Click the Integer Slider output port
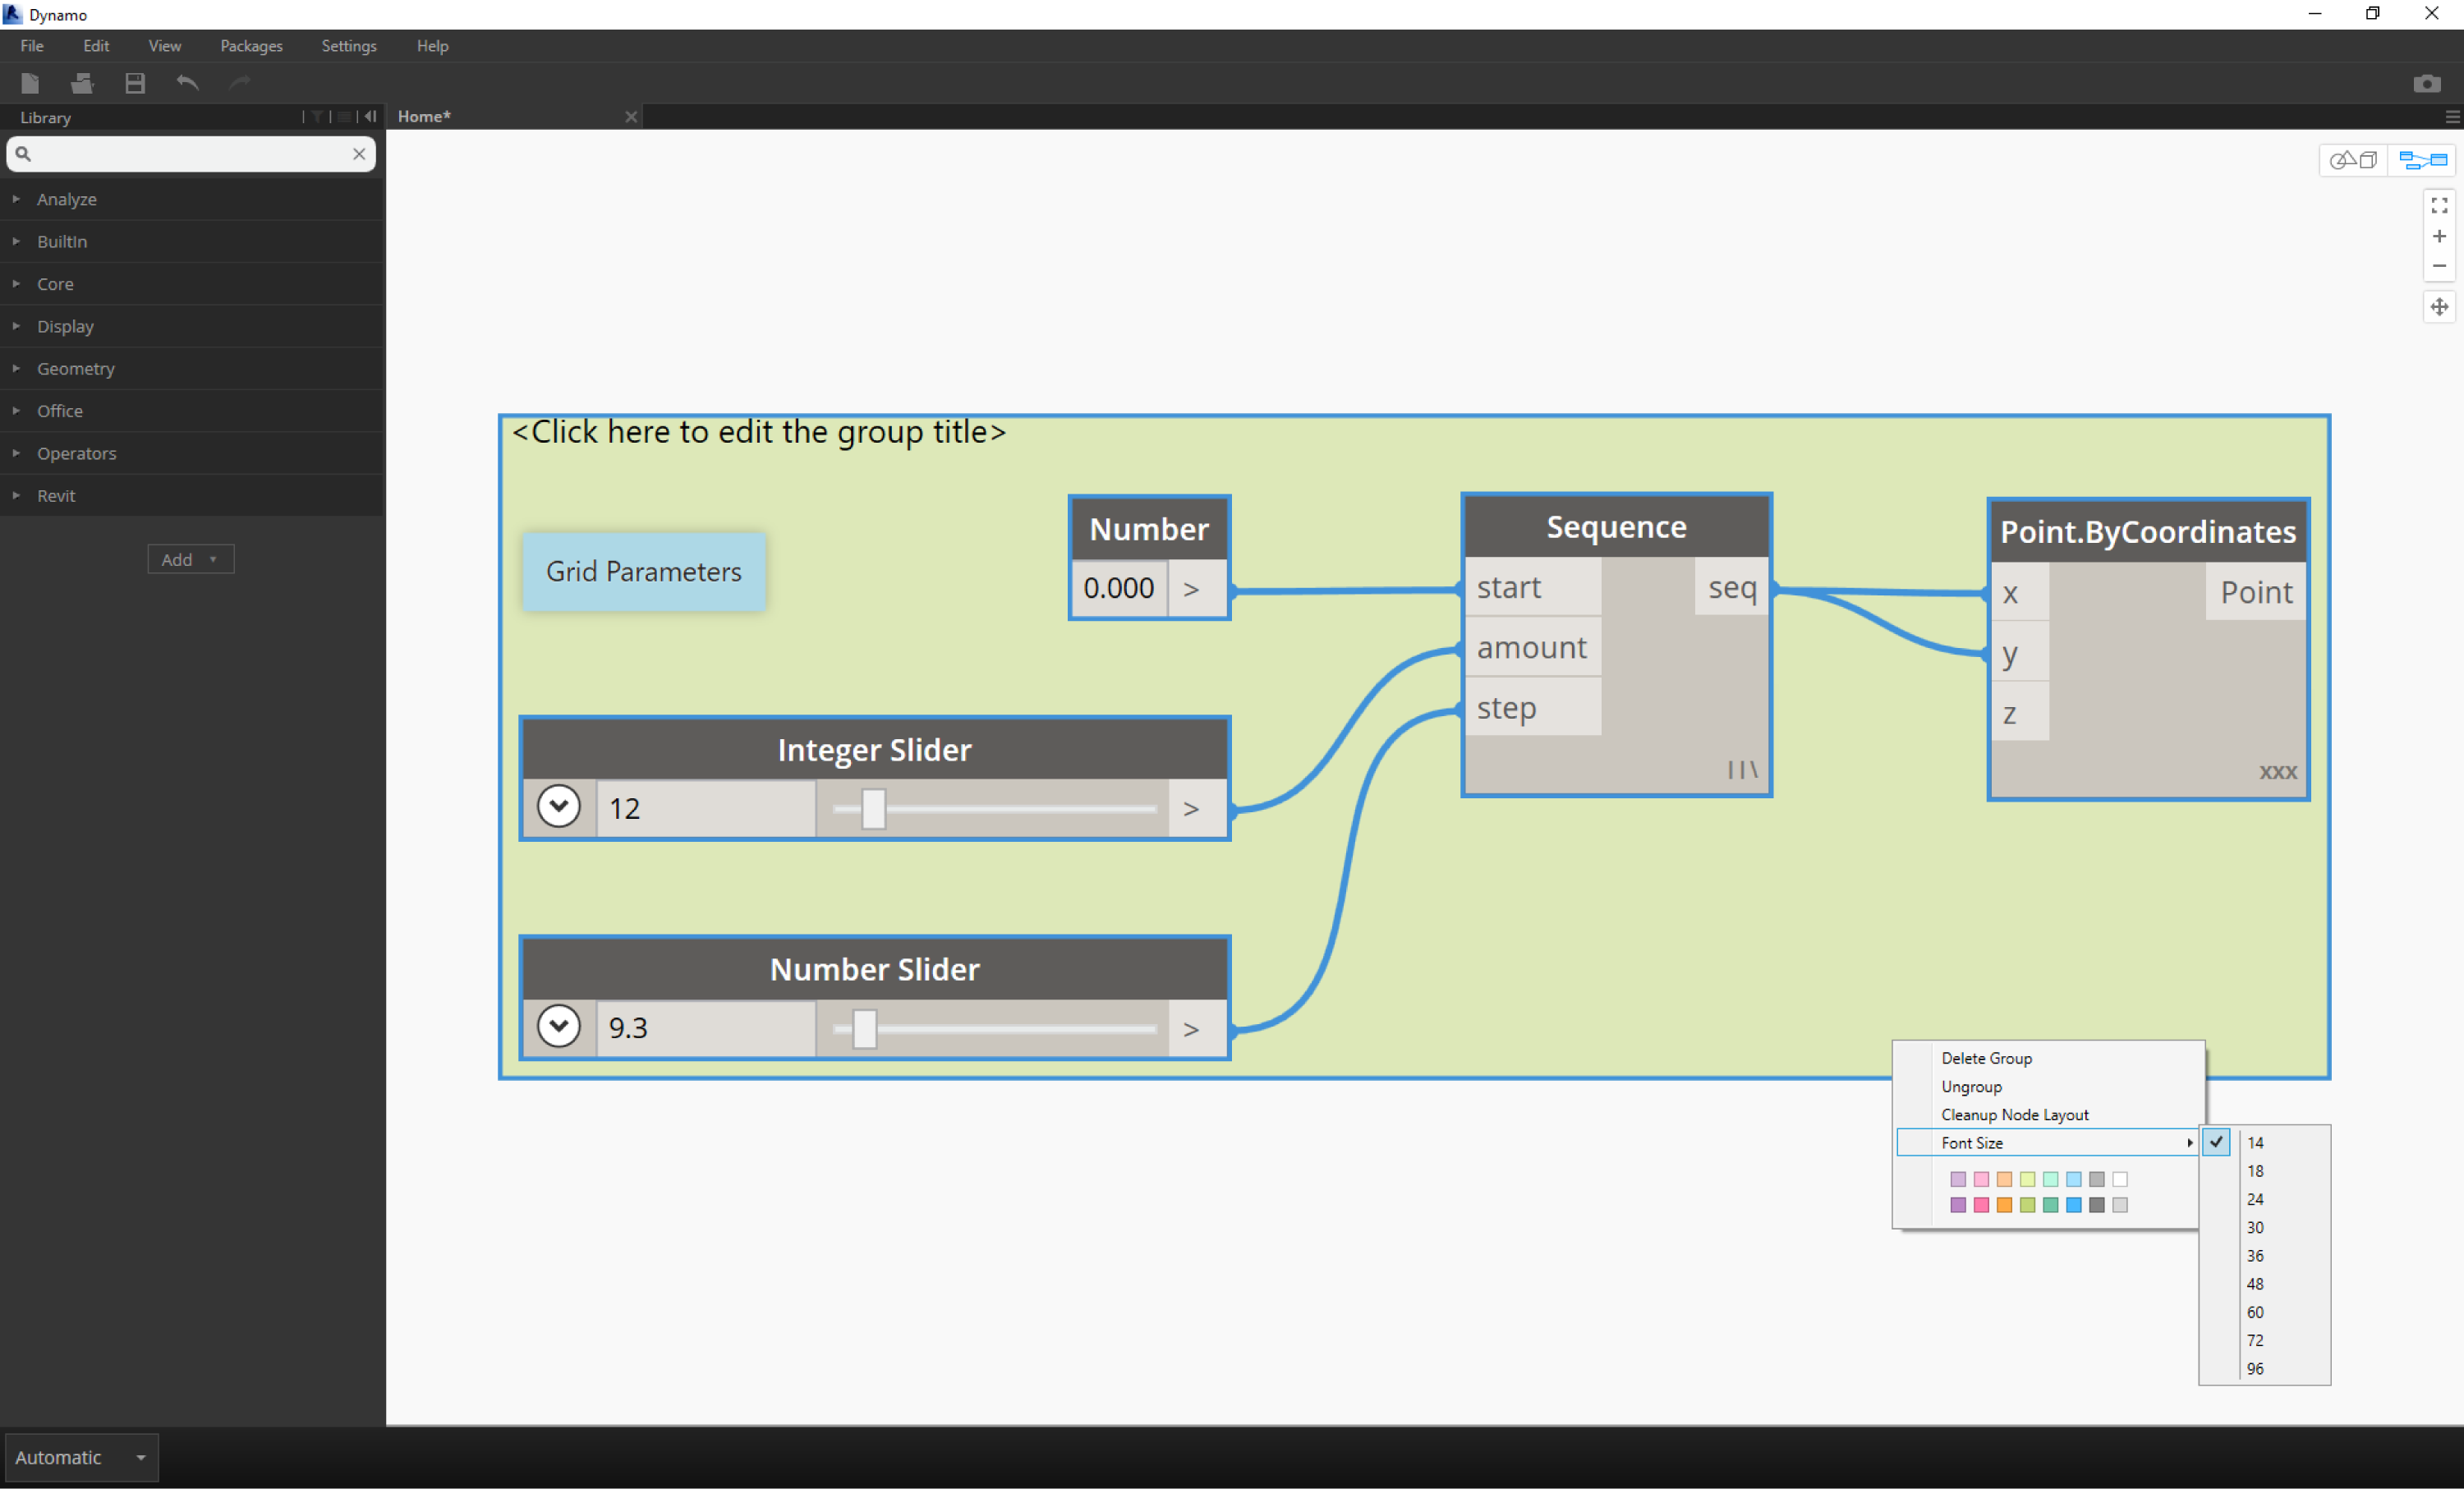 click(1197, 808)
